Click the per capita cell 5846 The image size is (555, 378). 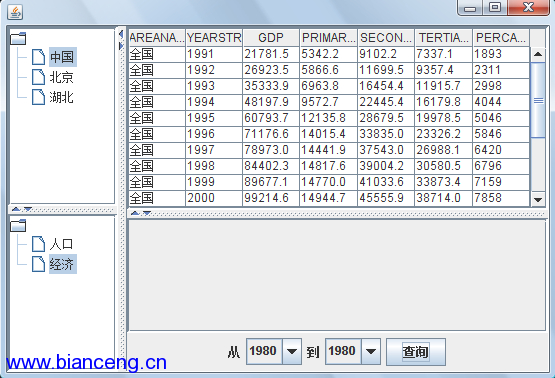point(501,134)
